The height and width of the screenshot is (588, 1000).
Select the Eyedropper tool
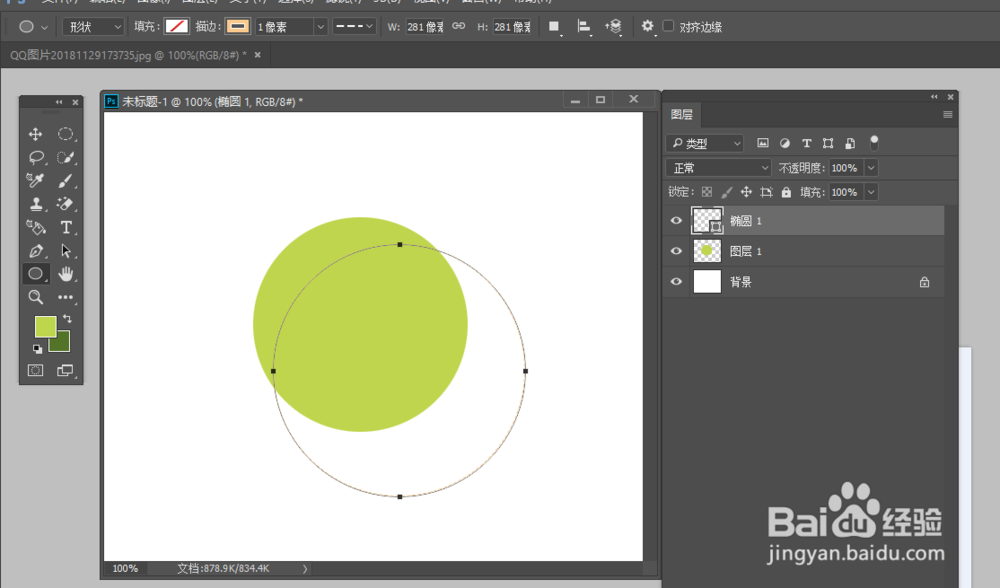tap(35, 180)
